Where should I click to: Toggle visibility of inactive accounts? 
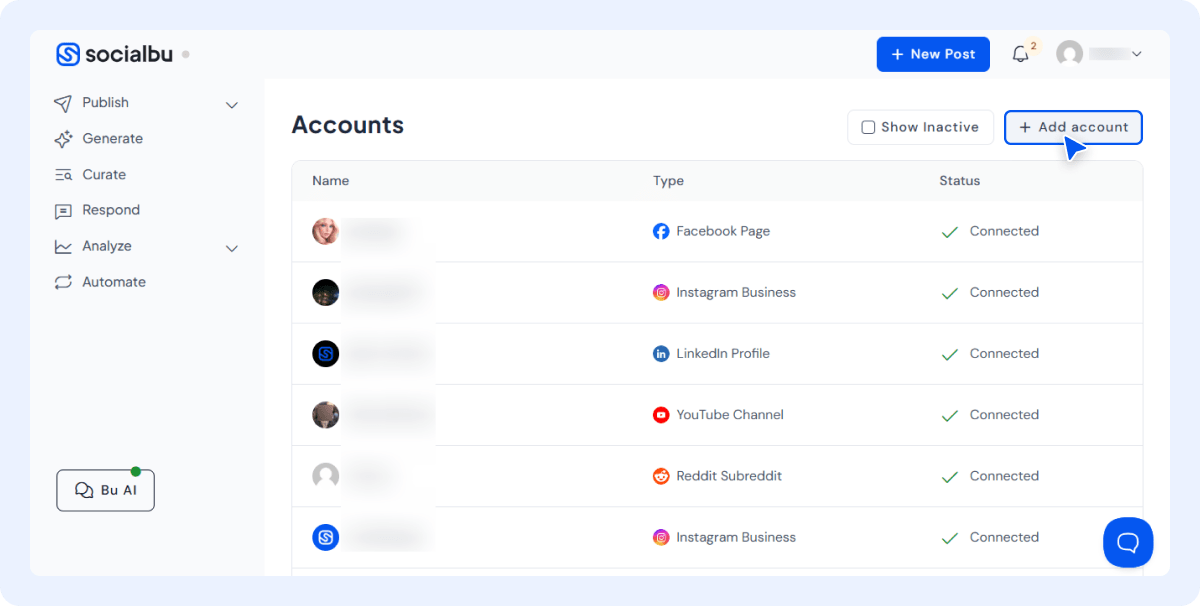coord(919,127)
